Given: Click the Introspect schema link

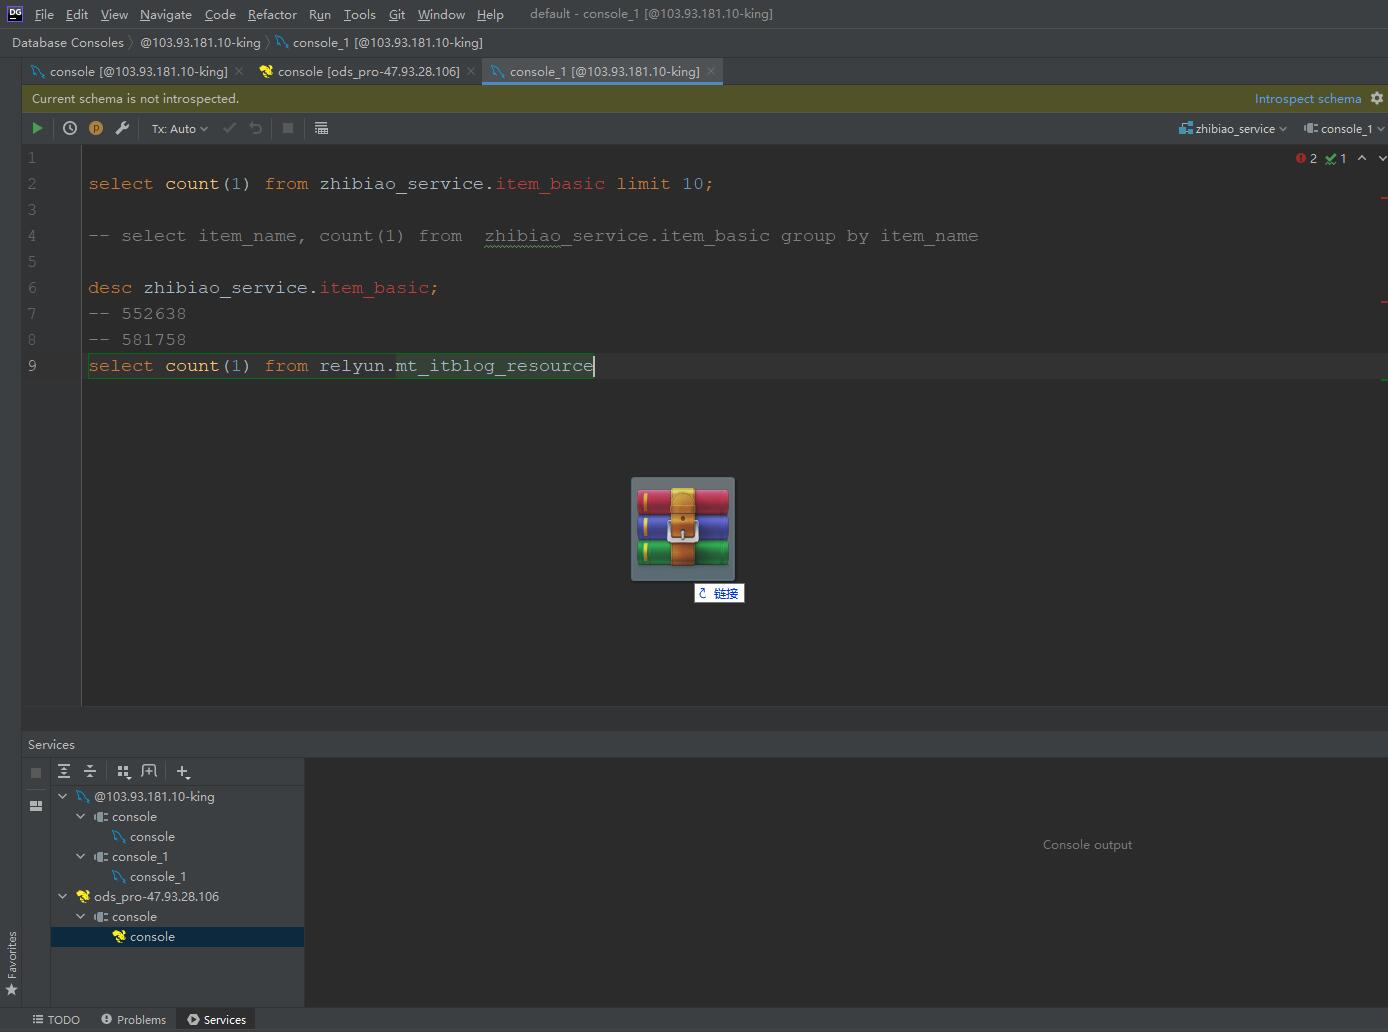Looking at the screenshot, I should (x=1308, y=99).
